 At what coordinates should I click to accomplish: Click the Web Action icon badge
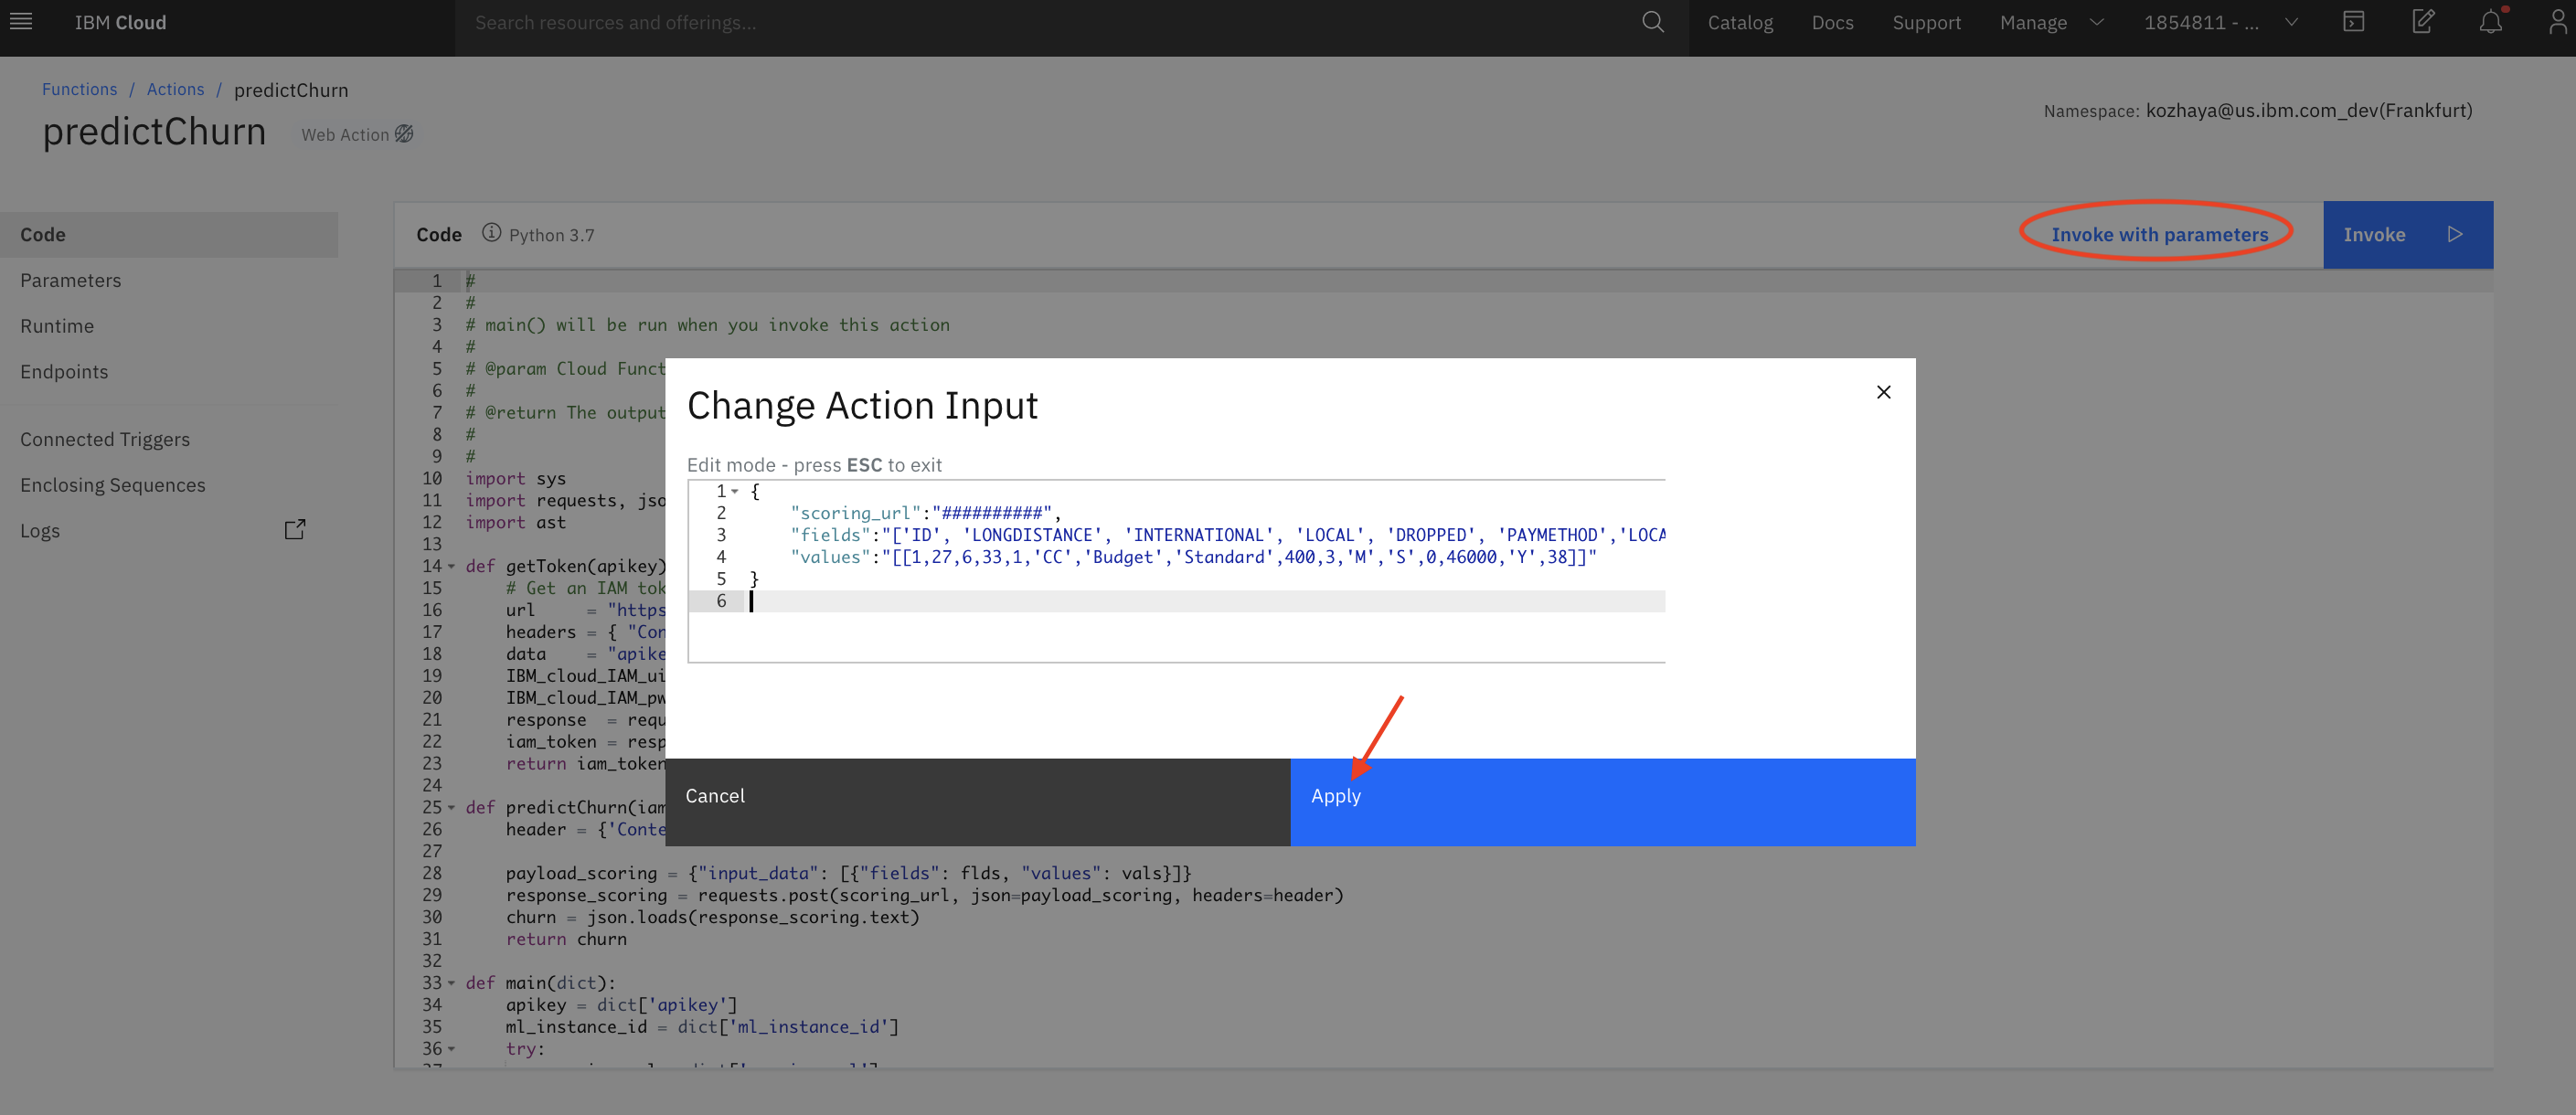[406, 133]
